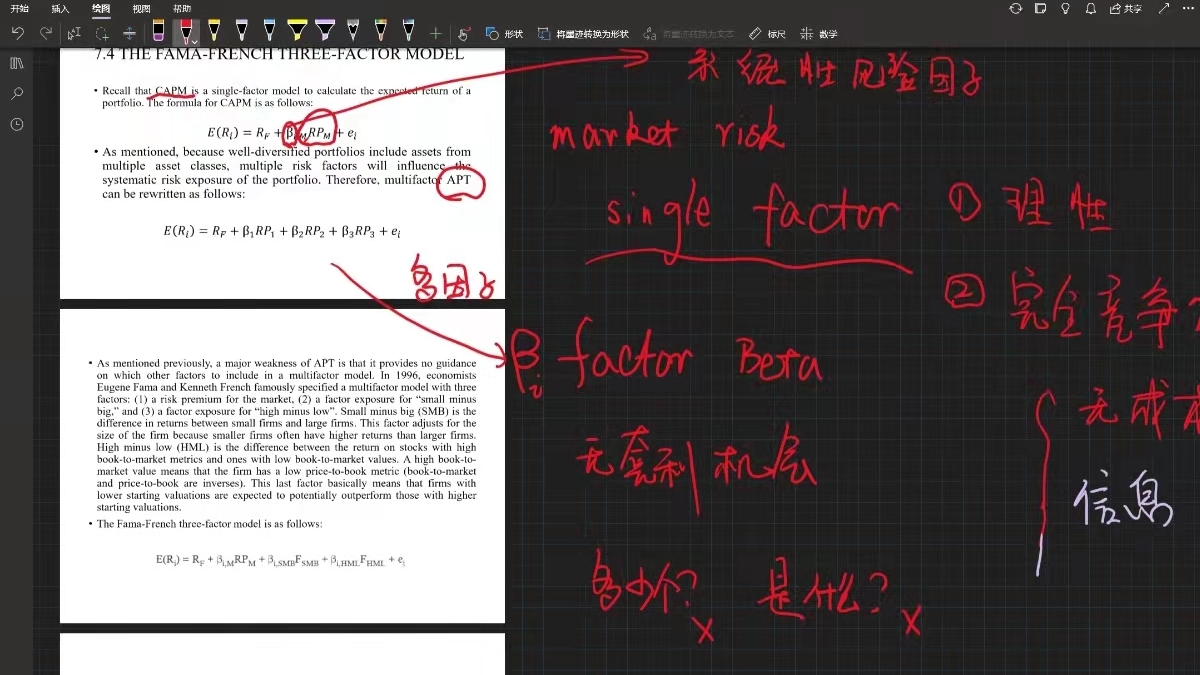1200x675 pixels.
Task: Open the 绘图 draw tab
Action: click(101, 8)
